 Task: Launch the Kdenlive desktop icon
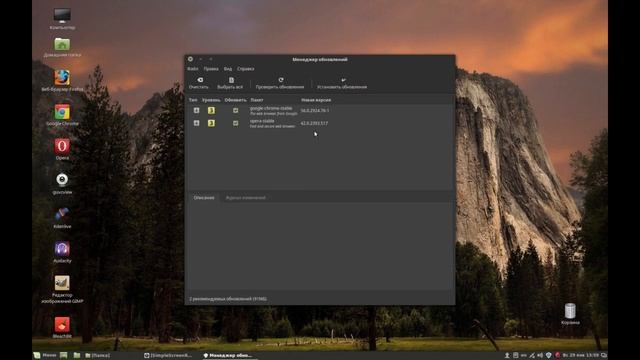[62, 217]
